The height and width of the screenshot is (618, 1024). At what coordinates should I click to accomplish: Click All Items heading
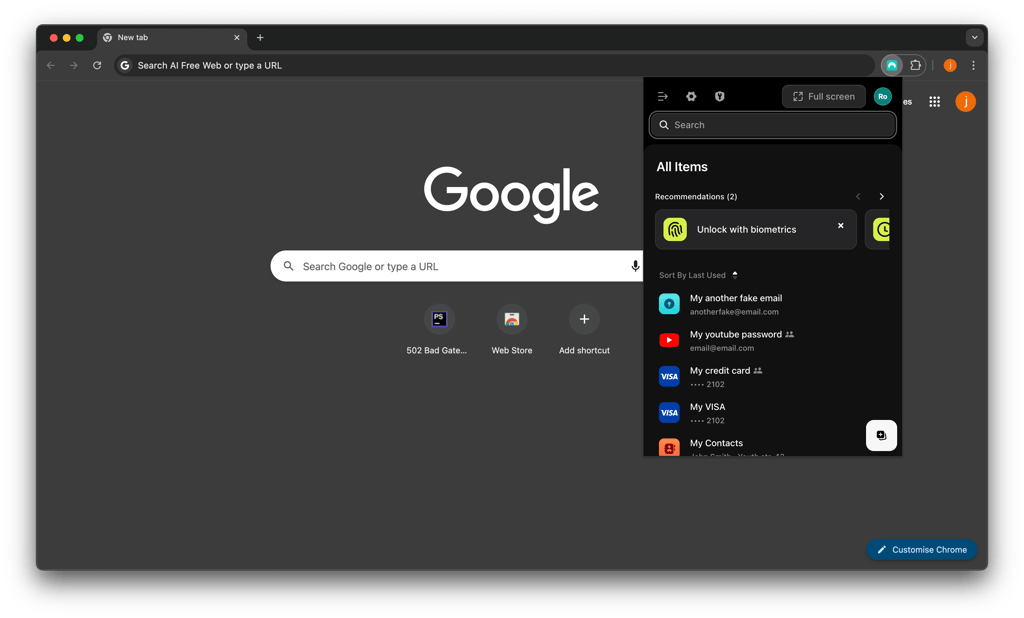[x=682, y=167]
